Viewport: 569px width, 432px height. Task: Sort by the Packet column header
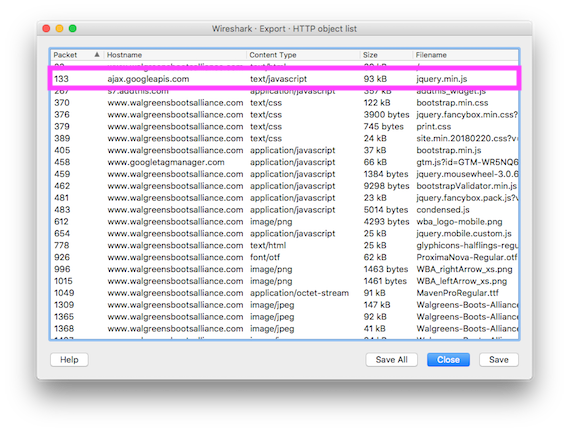(x=77, y=55)
